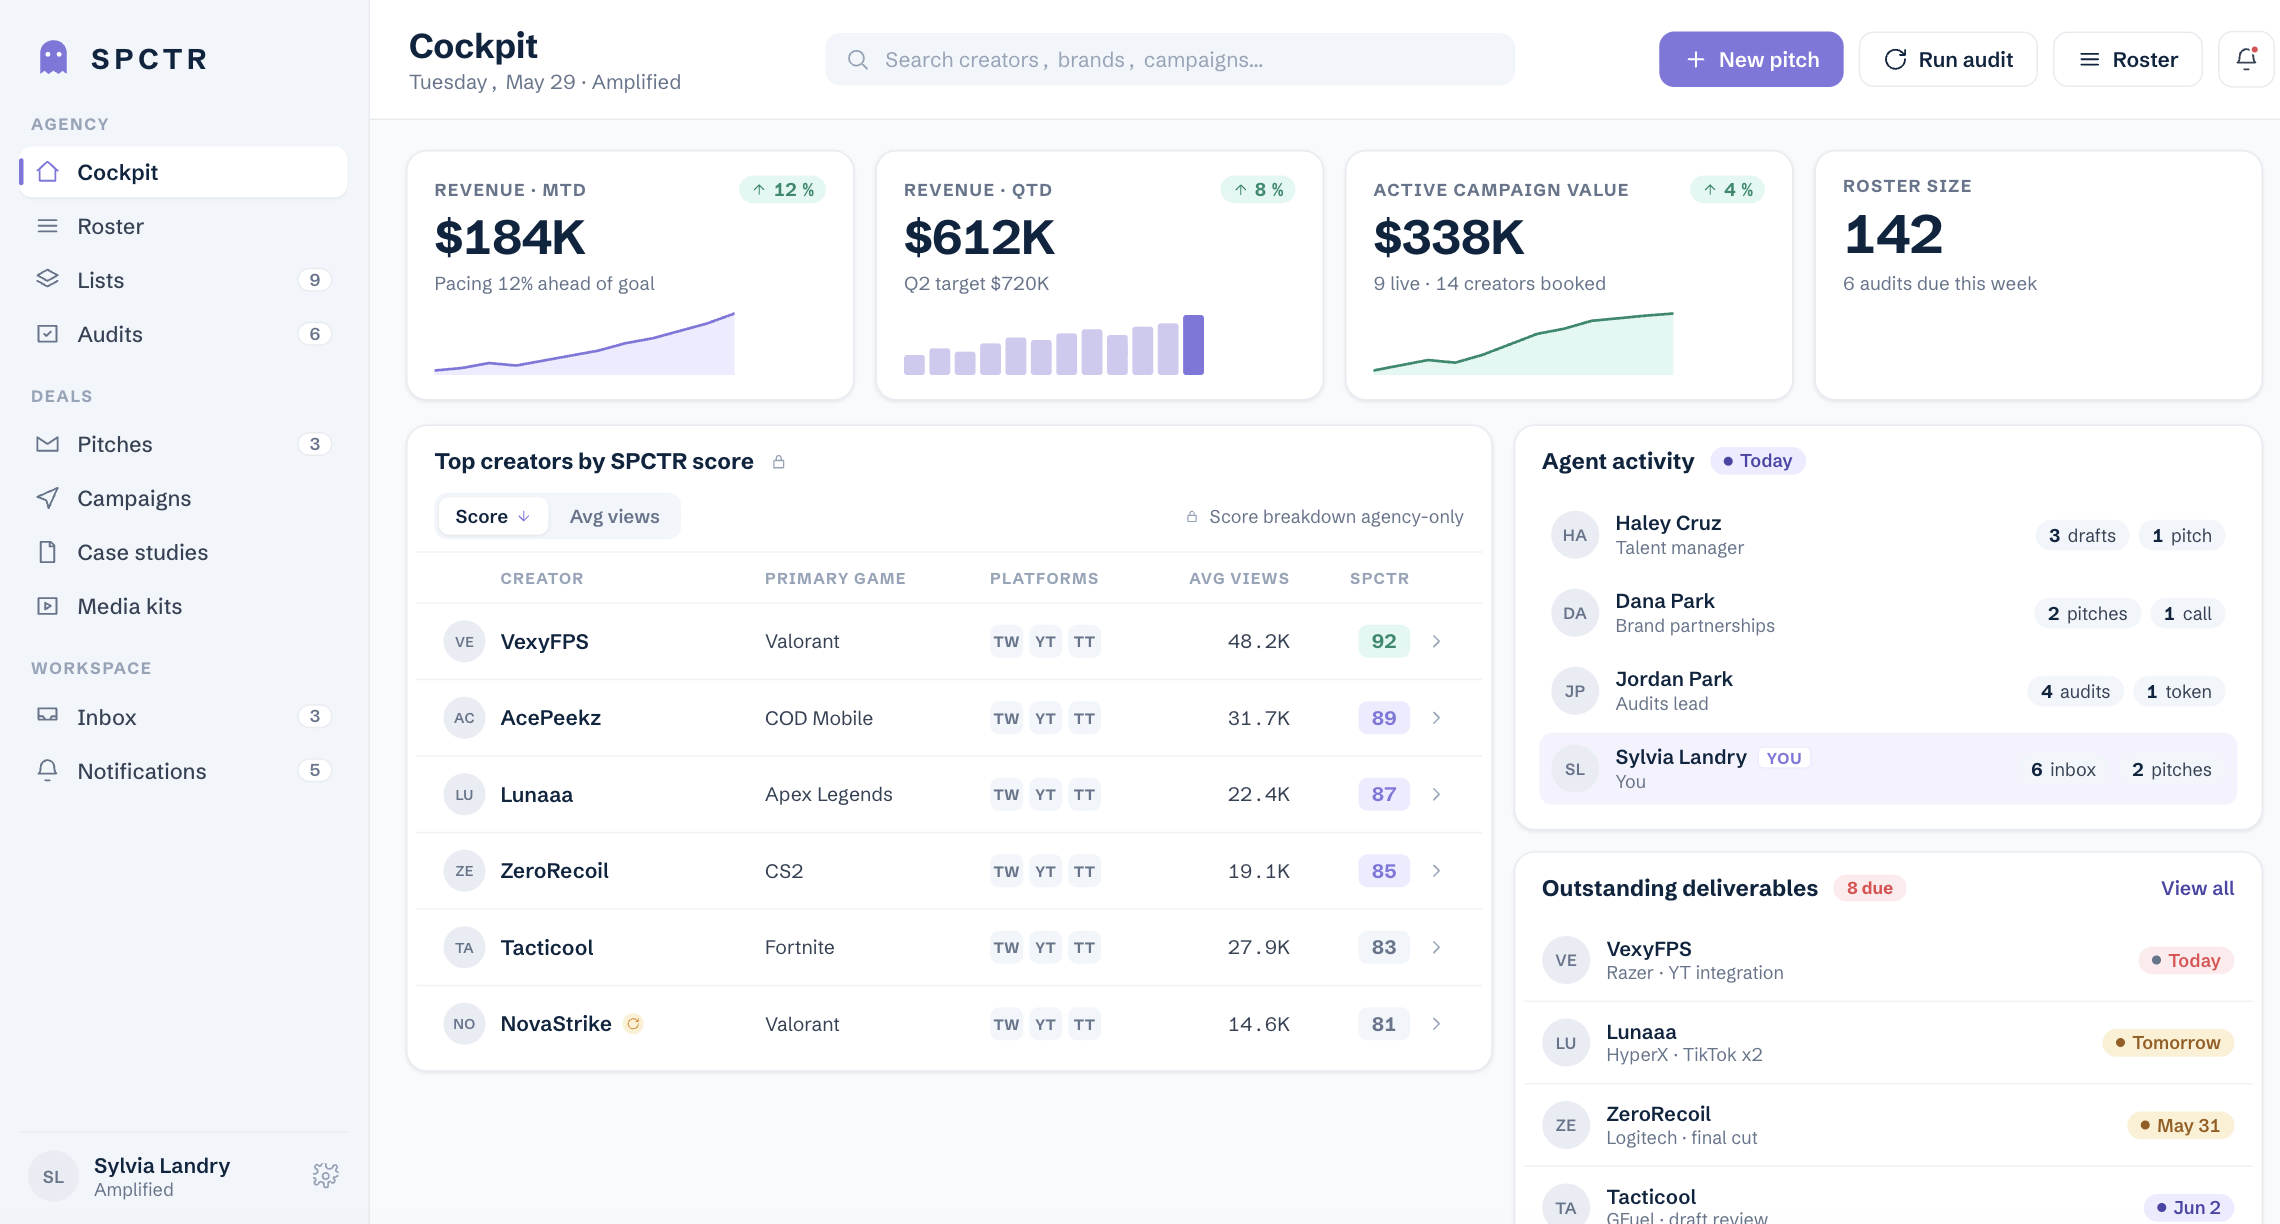Click the Today filter pill in Agent activity
The image size is (2280, 1224).
click(x=1757, y=461)
